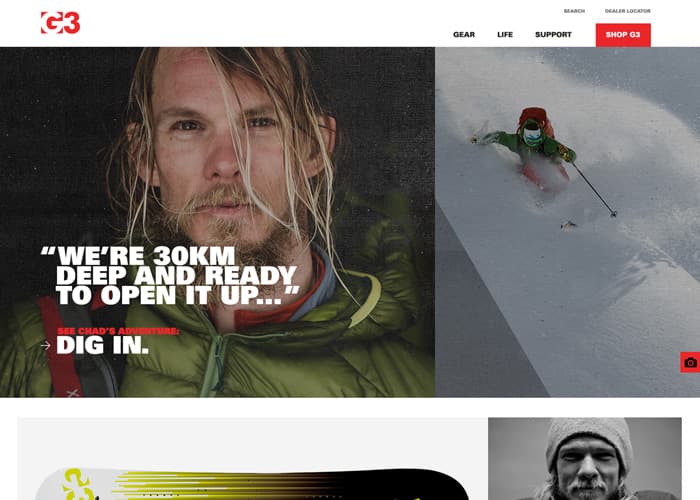700x500 pixels.
Task: Click the green G3 logo on ski
Action: [79, 484]
